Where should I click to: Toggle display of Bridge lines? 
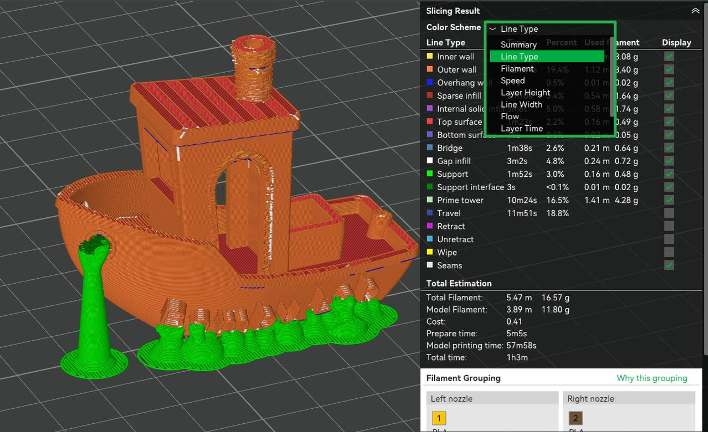tap(669, 148)
